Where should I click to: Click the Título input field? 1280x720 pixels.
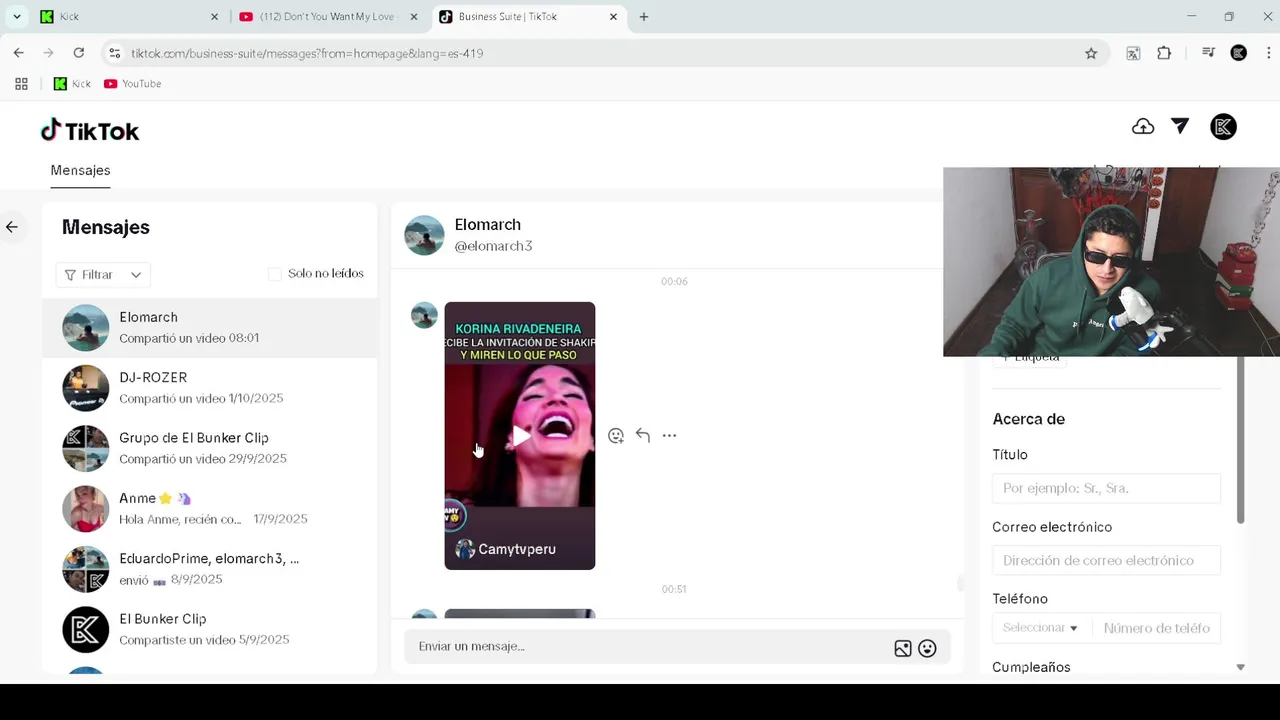1106,488
